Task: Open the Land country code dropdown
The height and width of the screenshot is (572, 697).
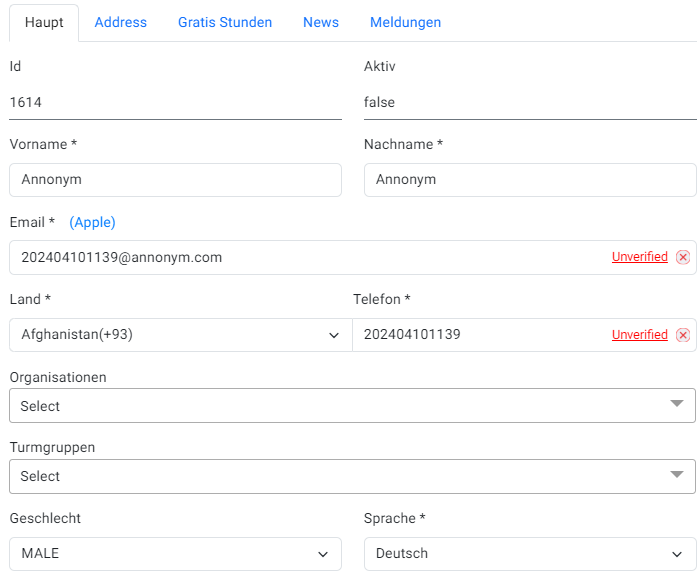Action: point(180,335)
